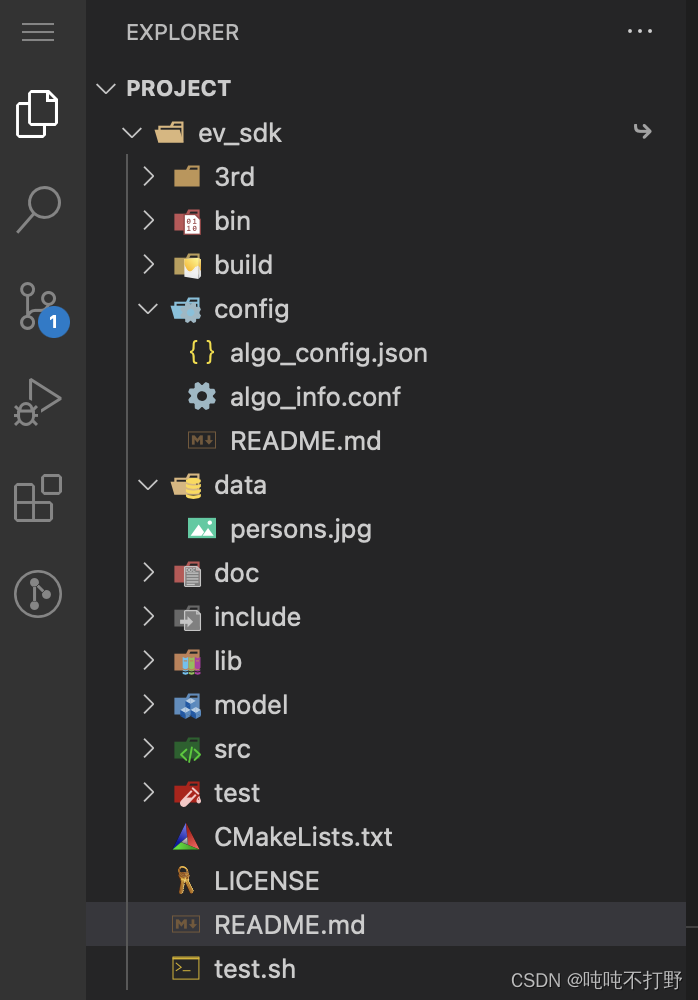Open the Git Graph circular icon
The image size is (698, 1000).
coord(38,594)
